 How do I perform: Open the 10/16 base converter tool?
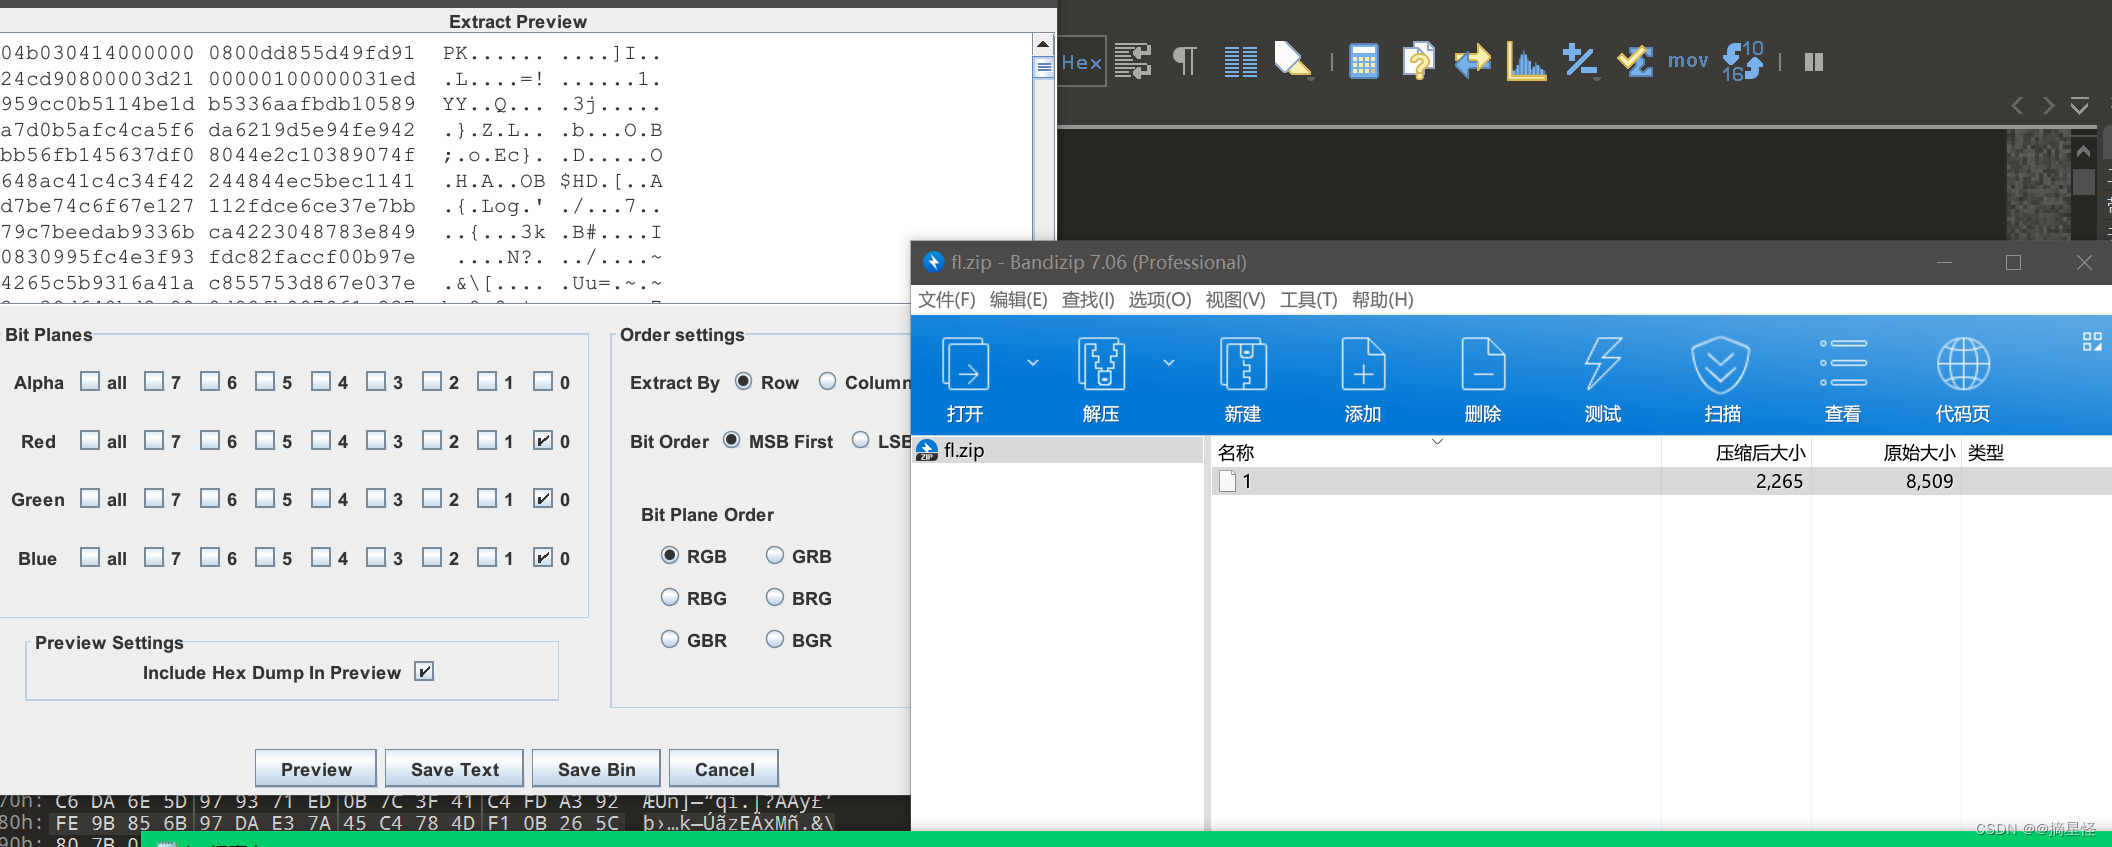1743,61
